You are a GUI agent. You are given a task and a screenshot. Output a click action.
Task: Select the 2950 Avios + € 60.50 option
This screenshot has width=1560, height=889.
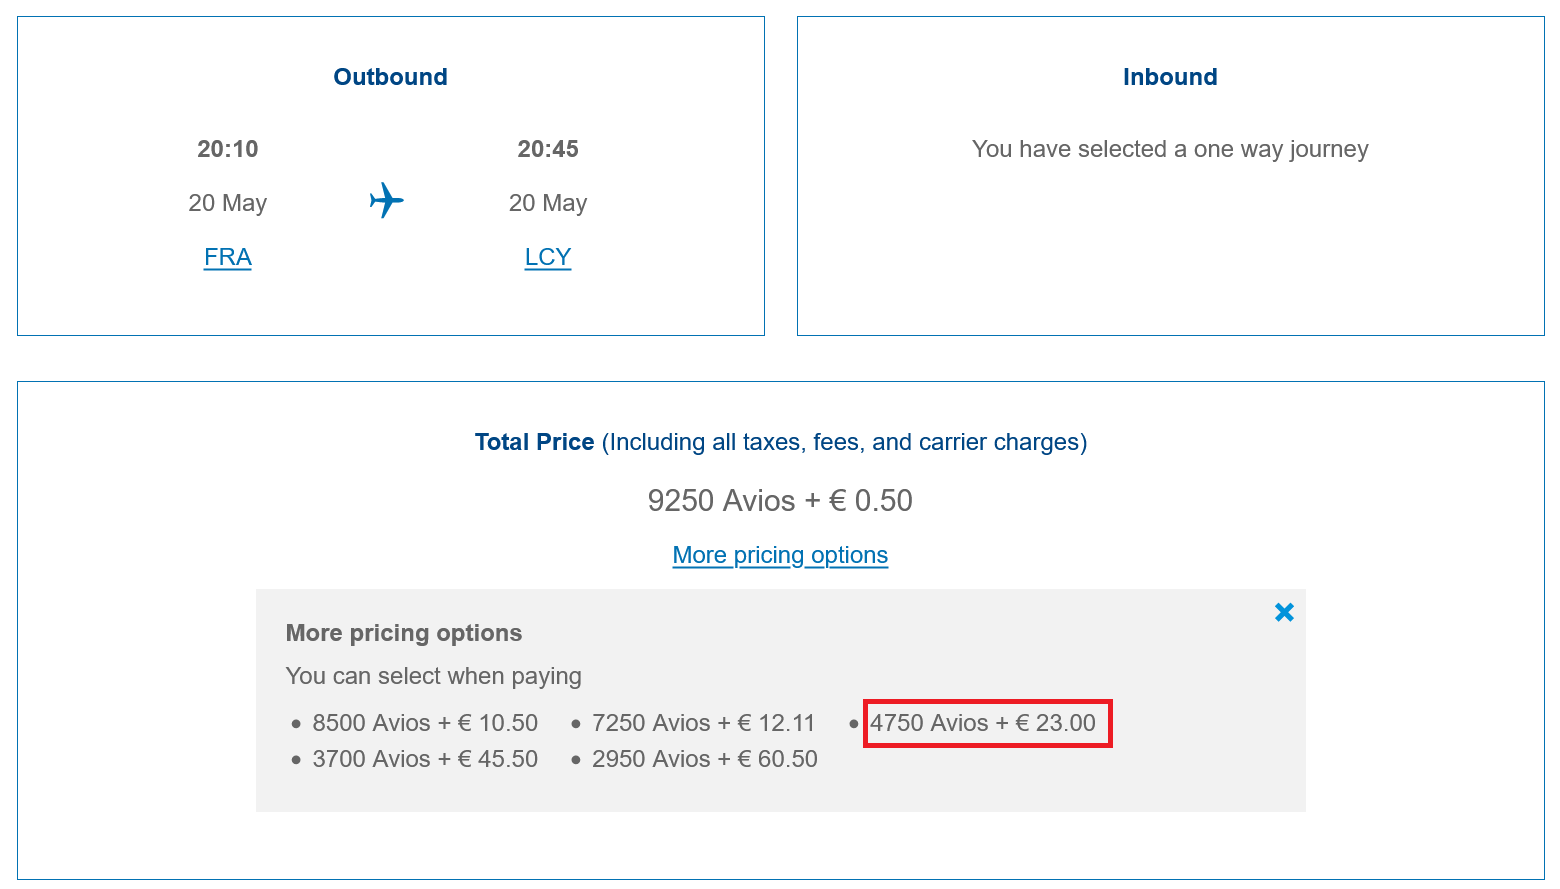[705, 759]
